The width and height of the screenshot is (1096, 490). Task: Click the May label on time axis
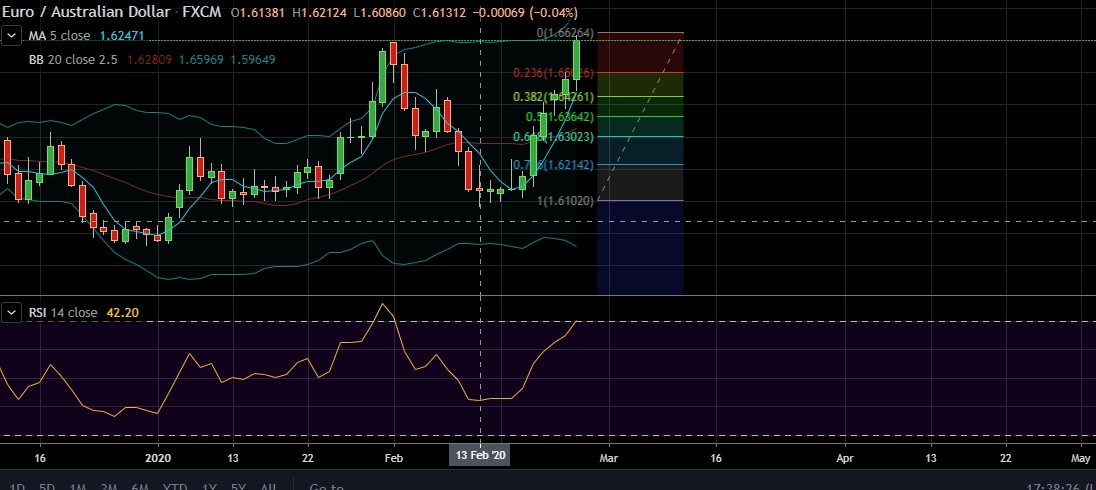(1081, 459)
